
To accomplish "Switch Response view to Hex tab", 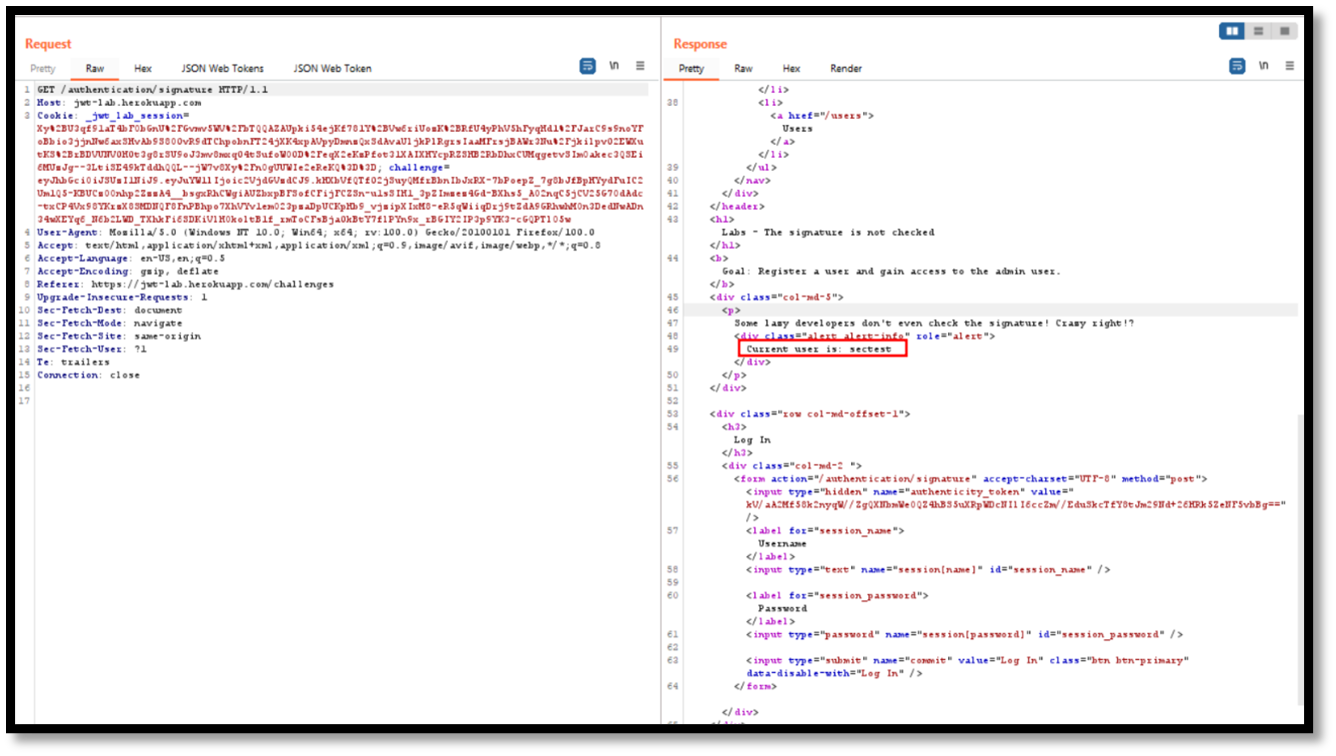I will 791,69.
